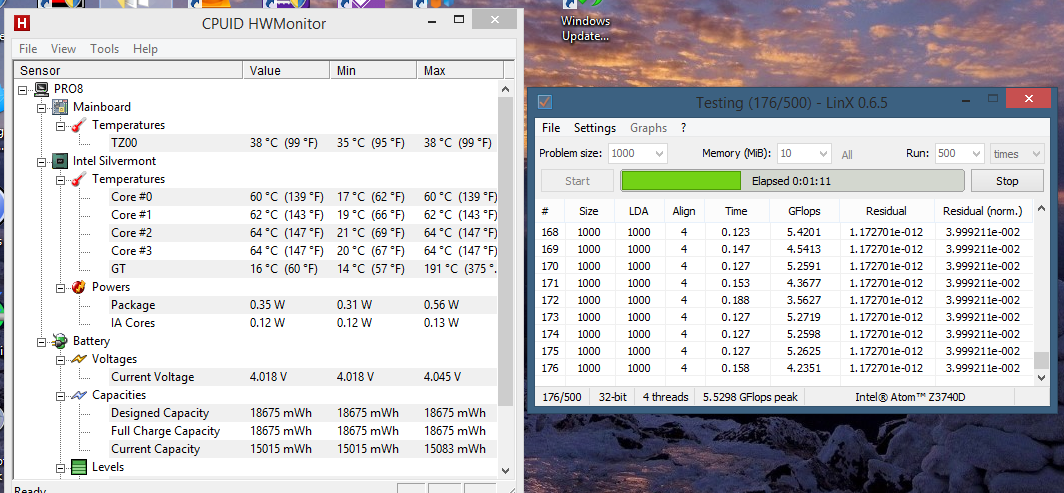Click the Powers flame icon

[x=80, y=287]
